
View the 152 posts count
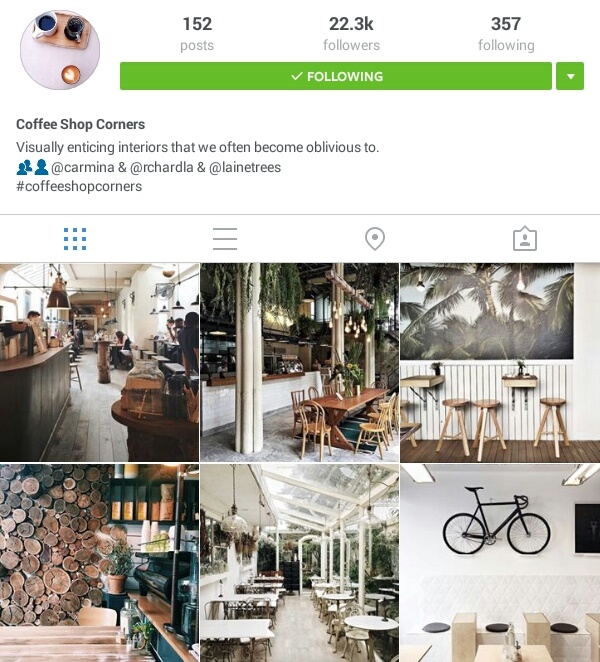(x=197, y=34)
